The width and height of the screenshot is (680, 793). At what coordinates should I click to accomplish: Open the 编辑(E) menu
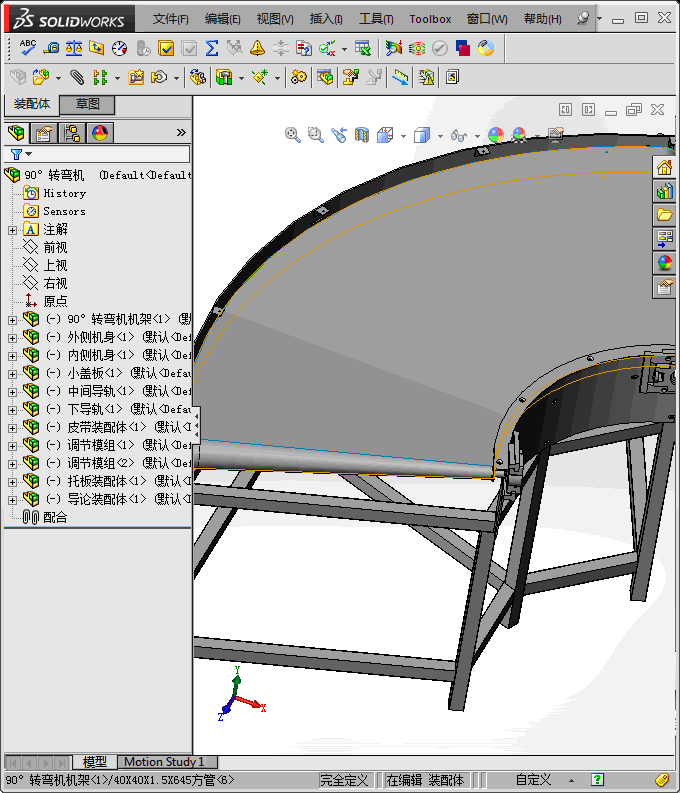click(222, 19)
